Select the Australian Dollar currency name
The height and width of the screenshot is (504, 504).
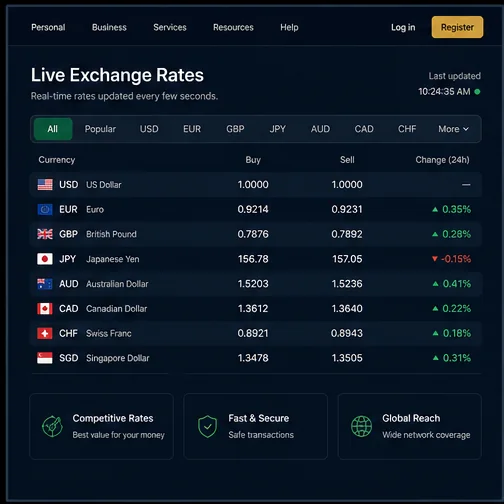(117, 284)
